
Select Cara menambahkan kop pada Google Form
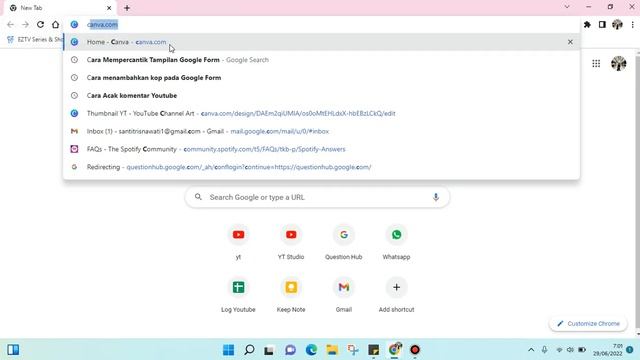(321, 78)
